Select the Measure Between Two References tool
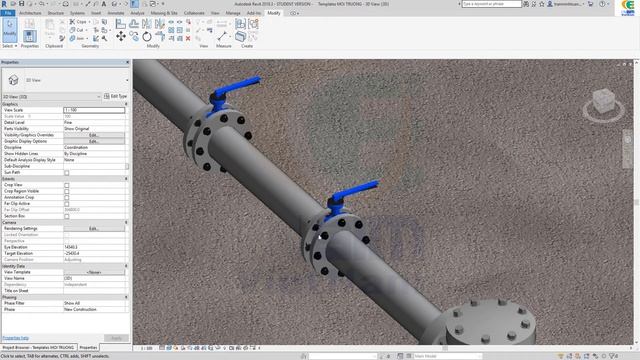 222,36
